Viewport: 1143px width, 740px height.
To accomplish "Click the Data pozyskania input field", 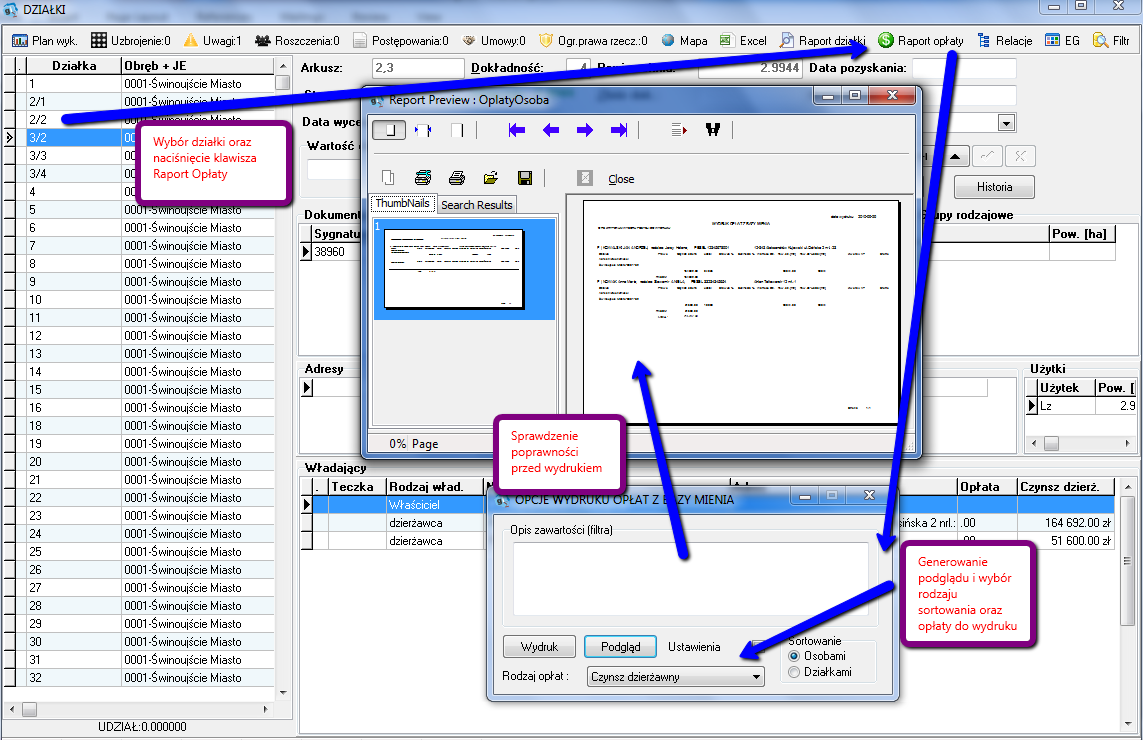I will click(964, 68).
